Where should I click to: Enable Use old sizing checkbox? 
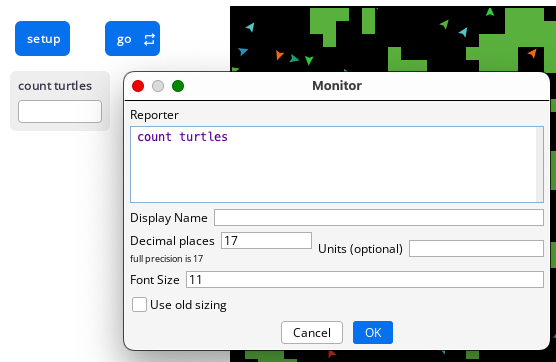click(x=139, y=305)
